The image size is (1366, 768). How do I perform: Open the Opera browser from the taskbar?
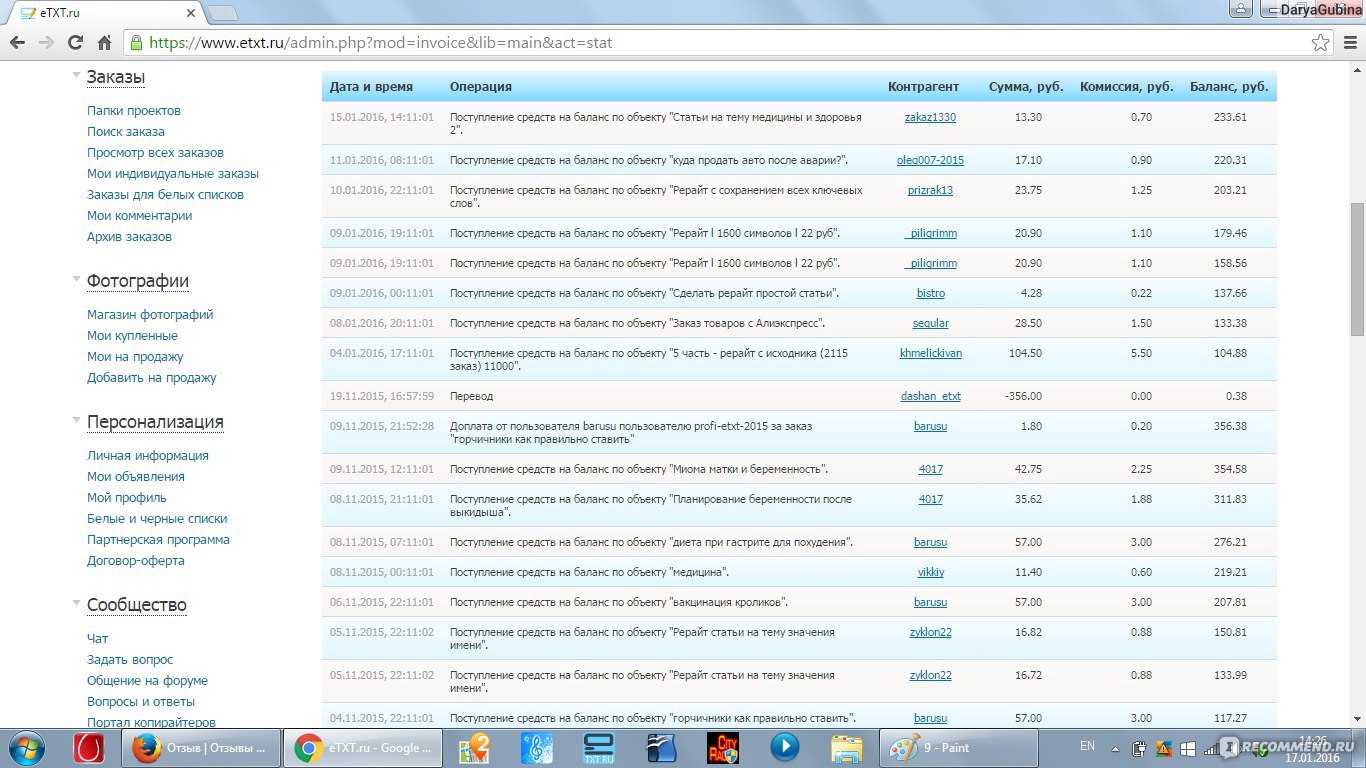click(x=88, y=747)
